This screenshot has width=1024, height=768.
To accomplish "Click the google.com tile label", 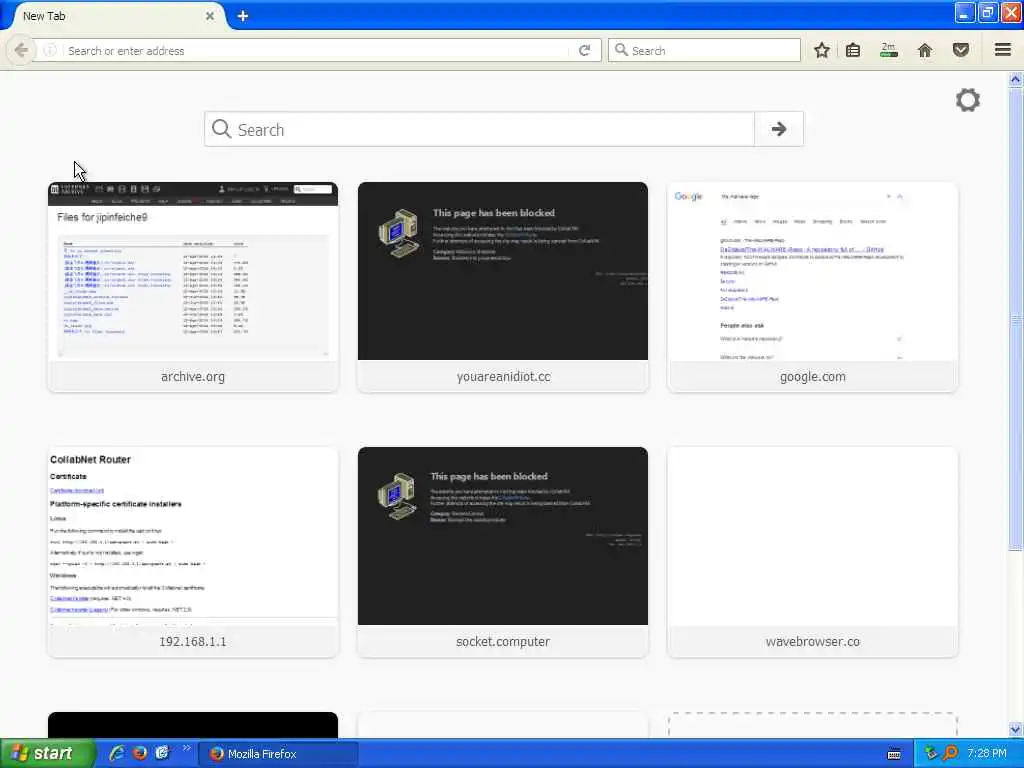I will (x=812, y=376).
